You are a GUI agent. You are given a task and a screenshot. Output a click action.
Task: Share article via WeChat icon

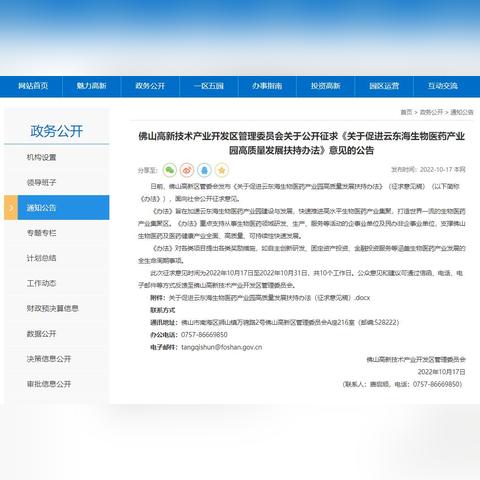tap(170, 170)
